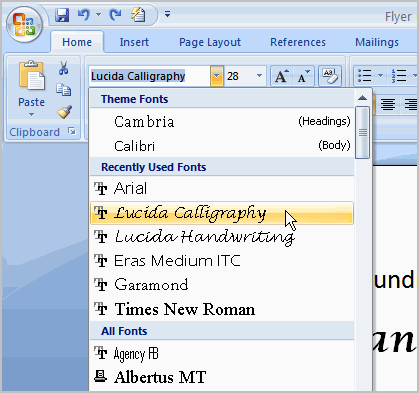Open the Clipboard dialog launcher

point(72,131)
